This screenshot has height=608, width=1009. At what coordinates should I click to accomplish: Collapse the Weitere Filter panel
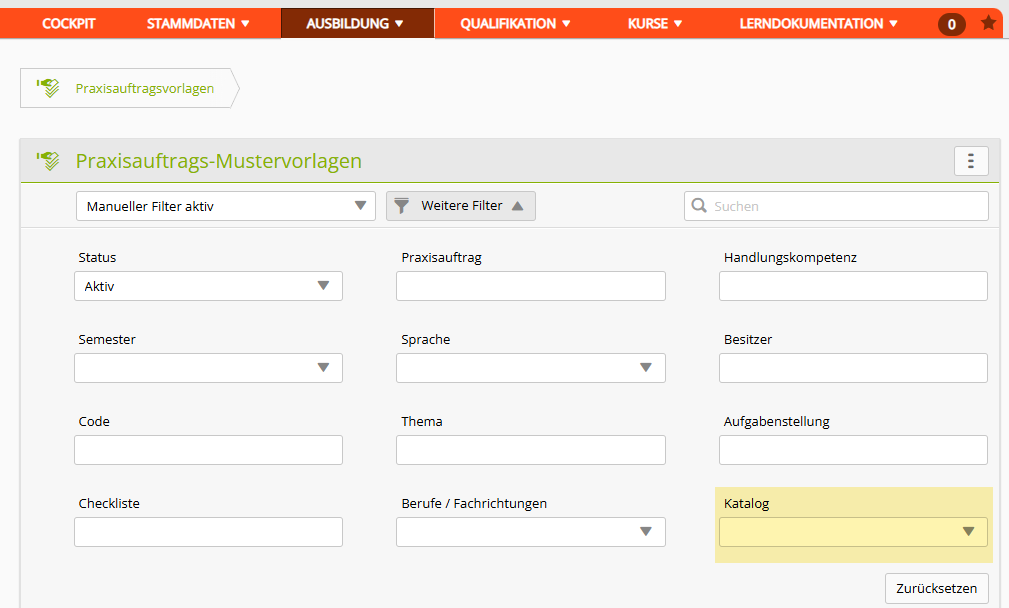point(461,206)
